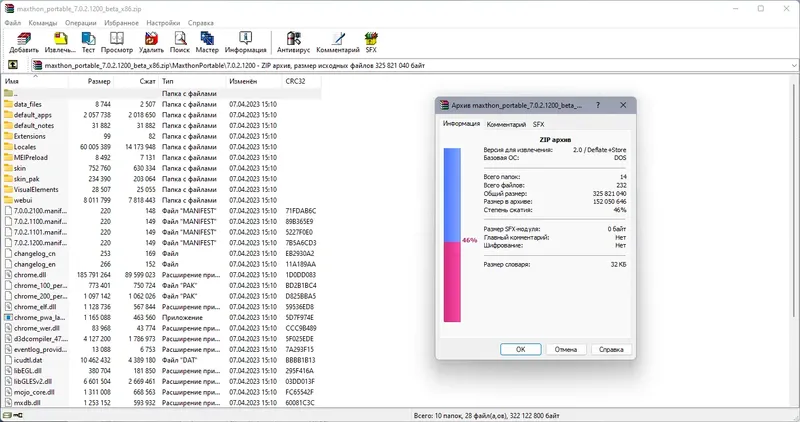Open the Настройки menu
Screen dimensions: 800x422
click(x=163, y=23)
